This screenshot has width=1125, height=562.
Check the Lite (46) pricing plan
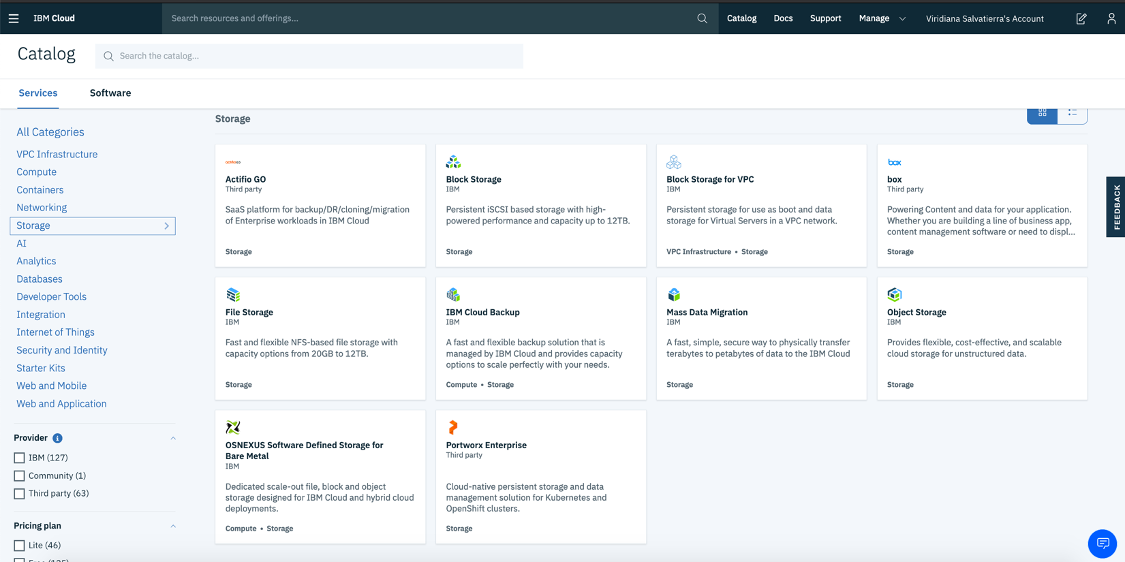tap(19, 545)
